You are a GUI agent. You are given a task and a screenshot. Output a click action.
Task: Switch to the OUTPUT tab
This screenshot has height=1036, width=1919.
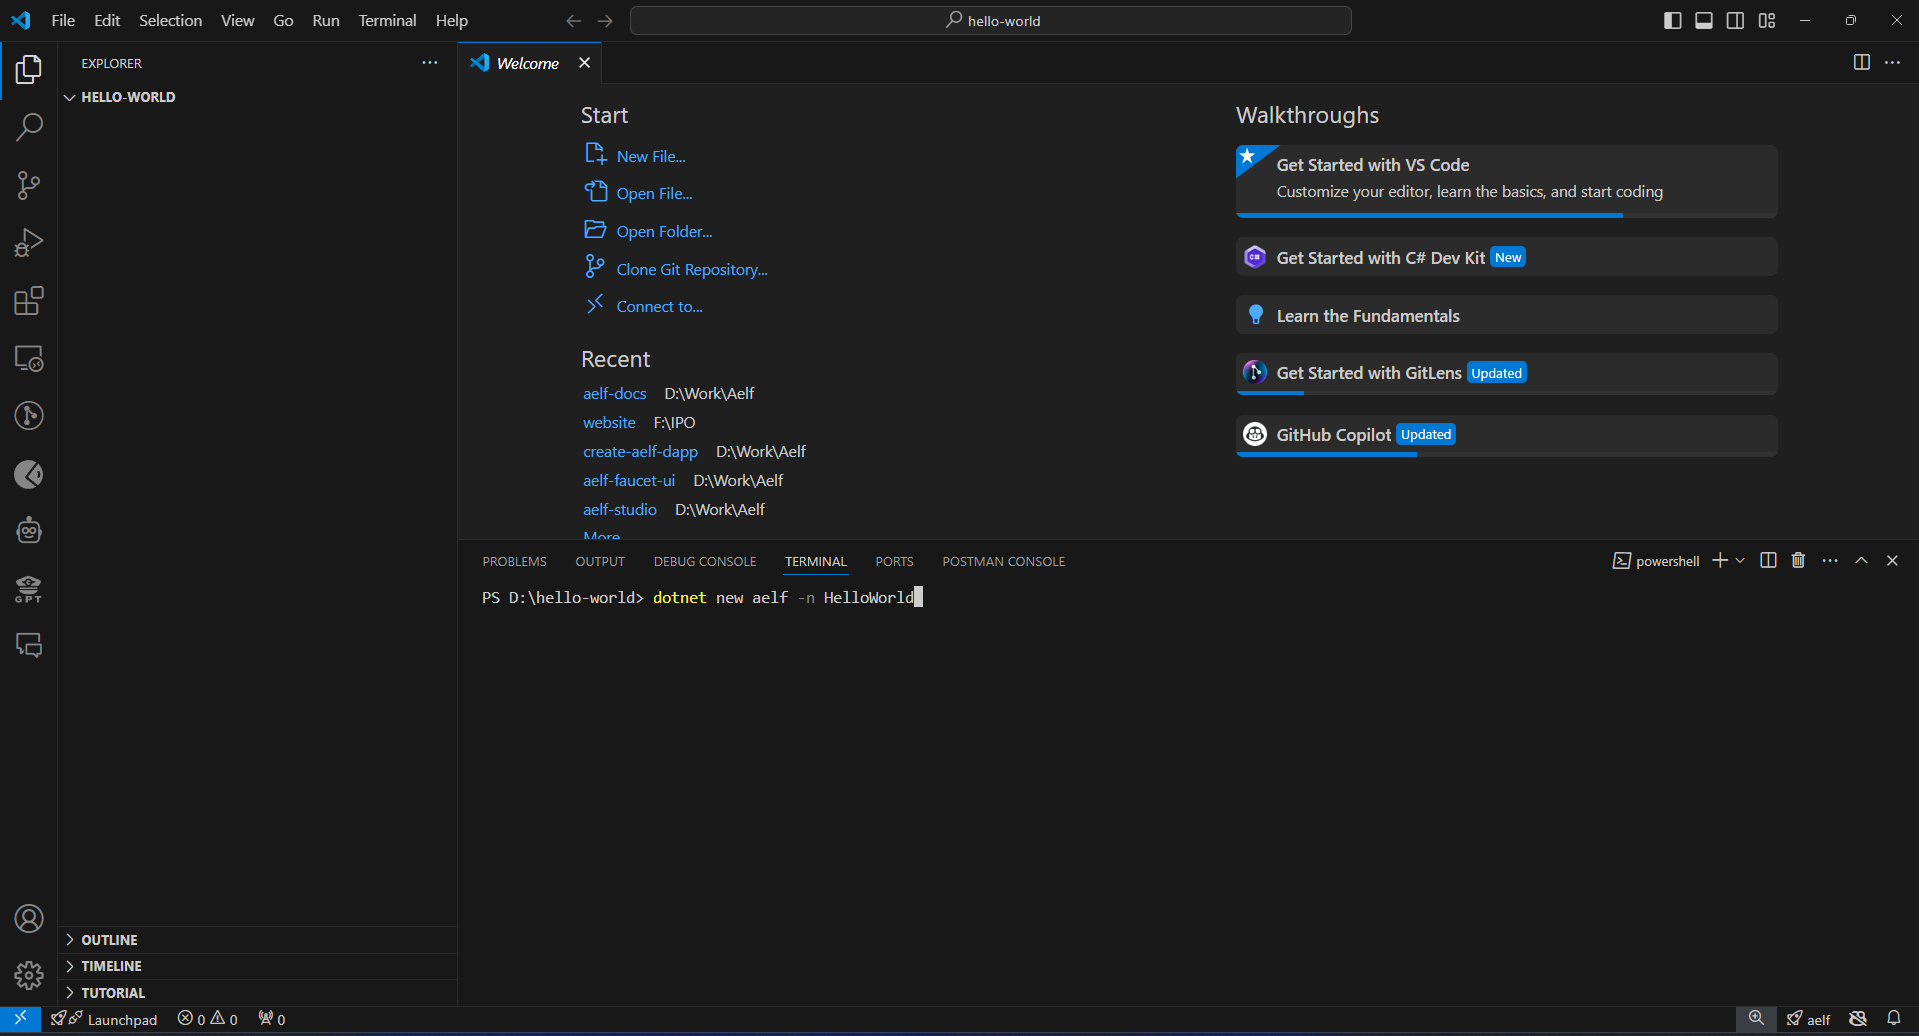600,562
